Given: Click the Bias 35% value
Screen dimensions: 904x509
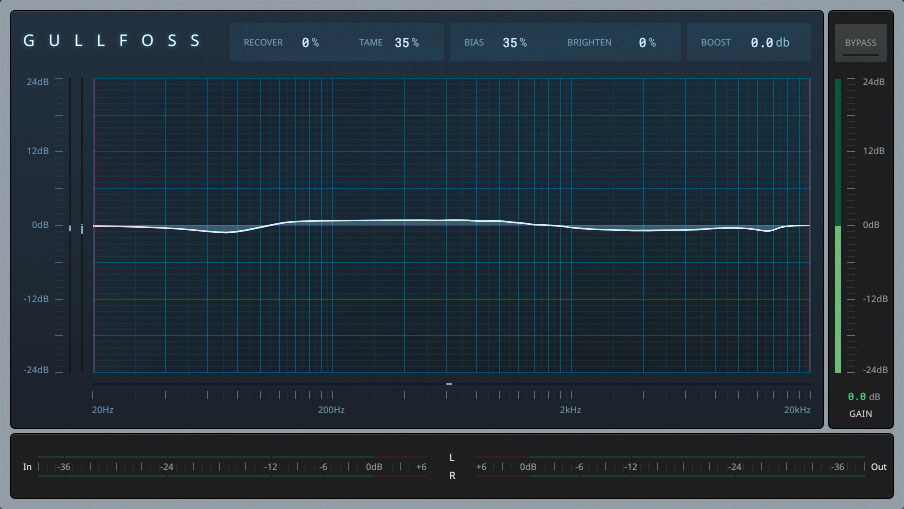Looking at the screenshot, I should pos(514,43).
